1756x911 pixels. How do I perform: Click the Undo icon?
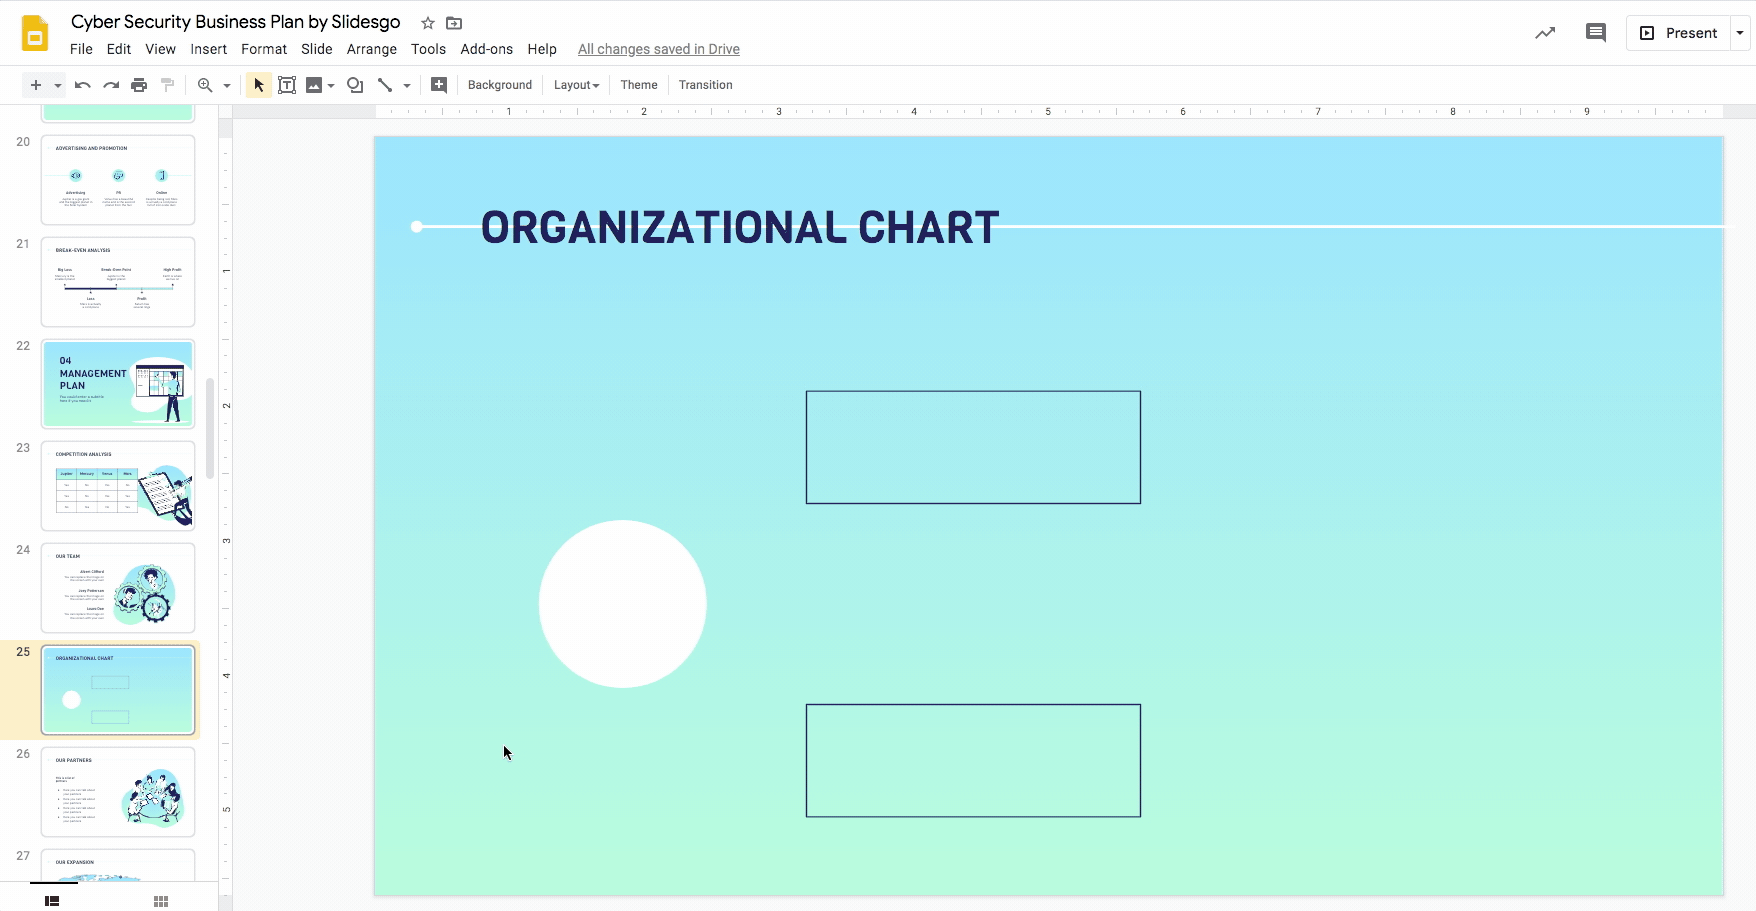(83, 85)
